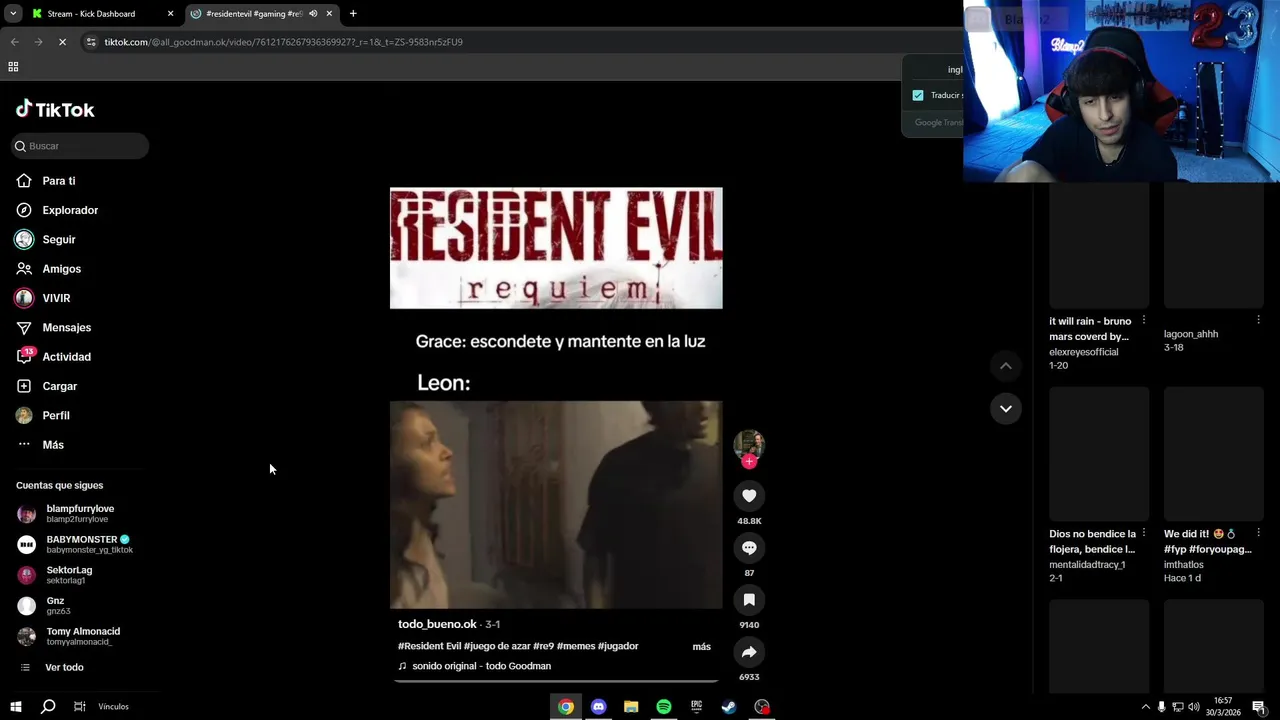Open the volume control in tray

tap(1193, 707)
